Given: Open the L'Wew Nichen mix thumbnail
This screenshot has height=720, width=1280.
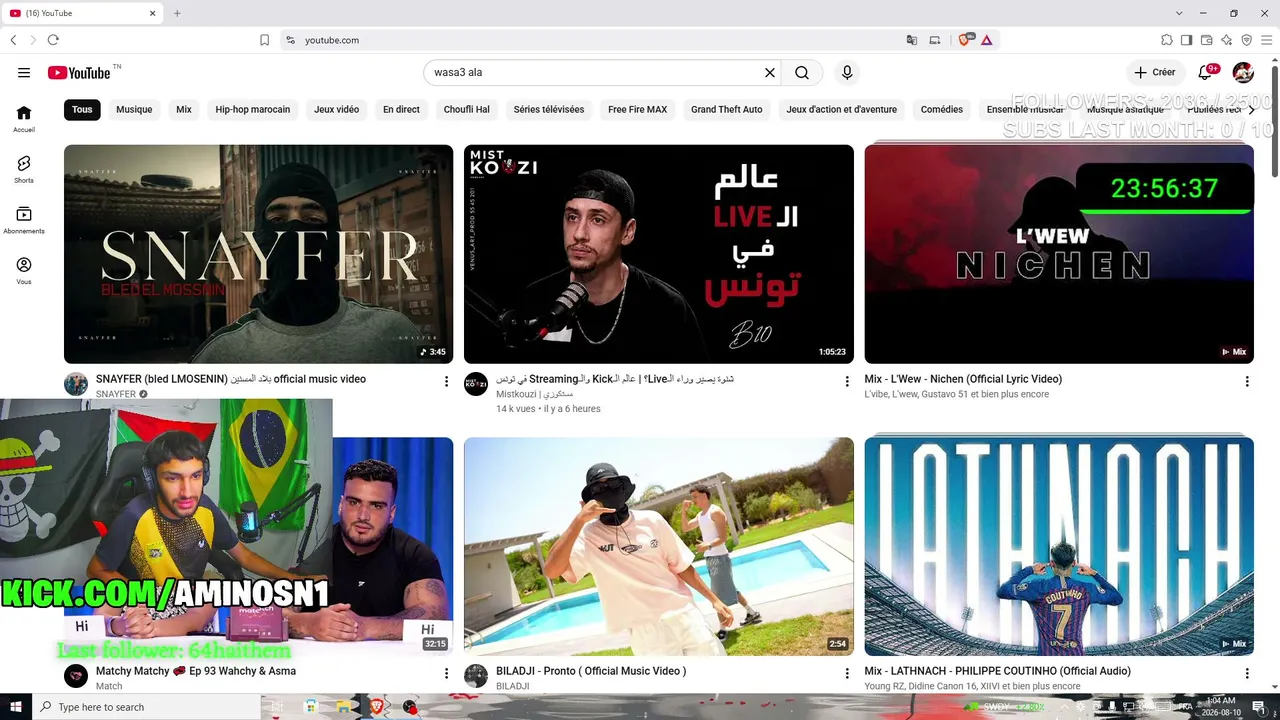Looking at the screenshot, I should click(x=1059, y=254).
